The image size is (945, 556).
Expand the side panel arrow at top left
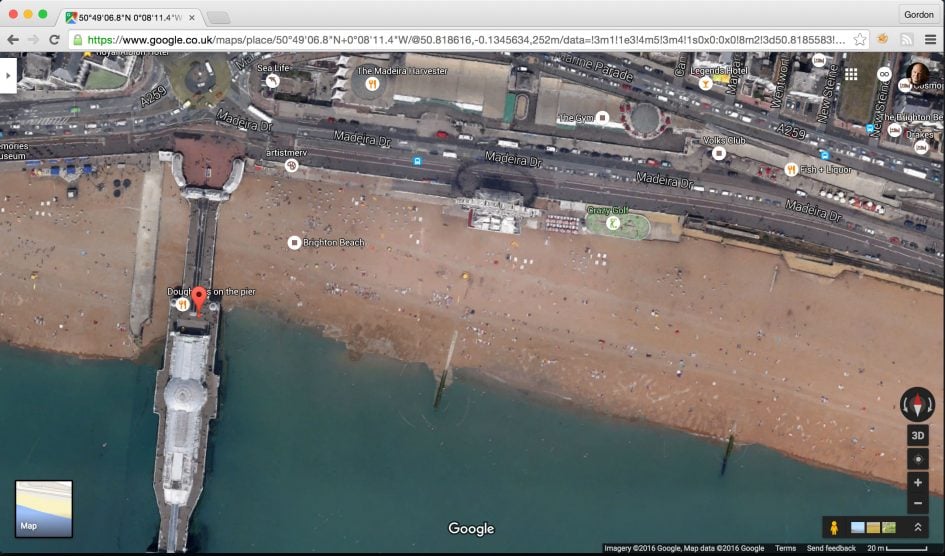point(8,75)
